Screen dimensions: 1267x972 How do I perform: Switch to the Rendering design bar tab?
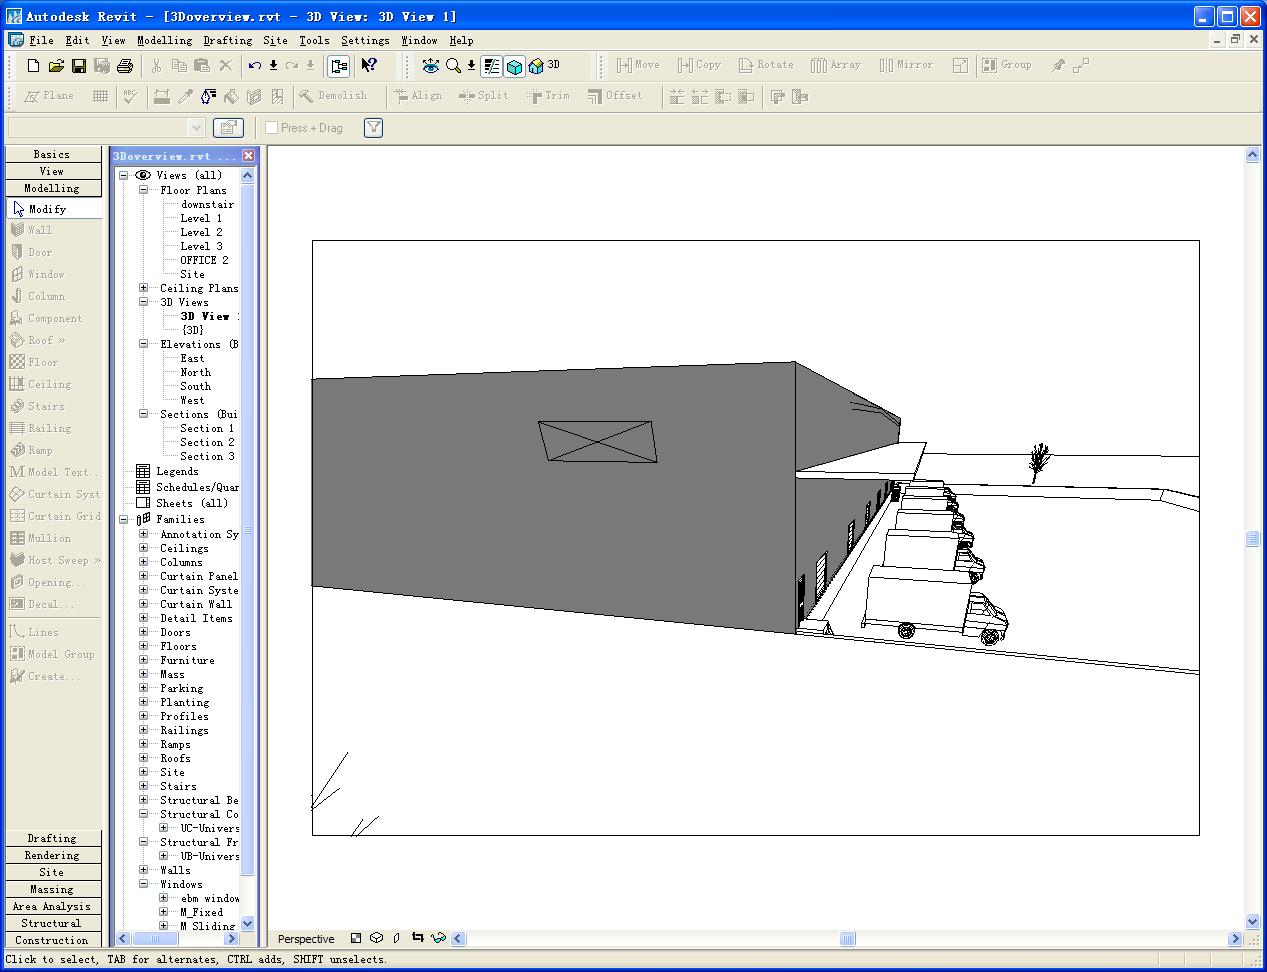(52, 856)
